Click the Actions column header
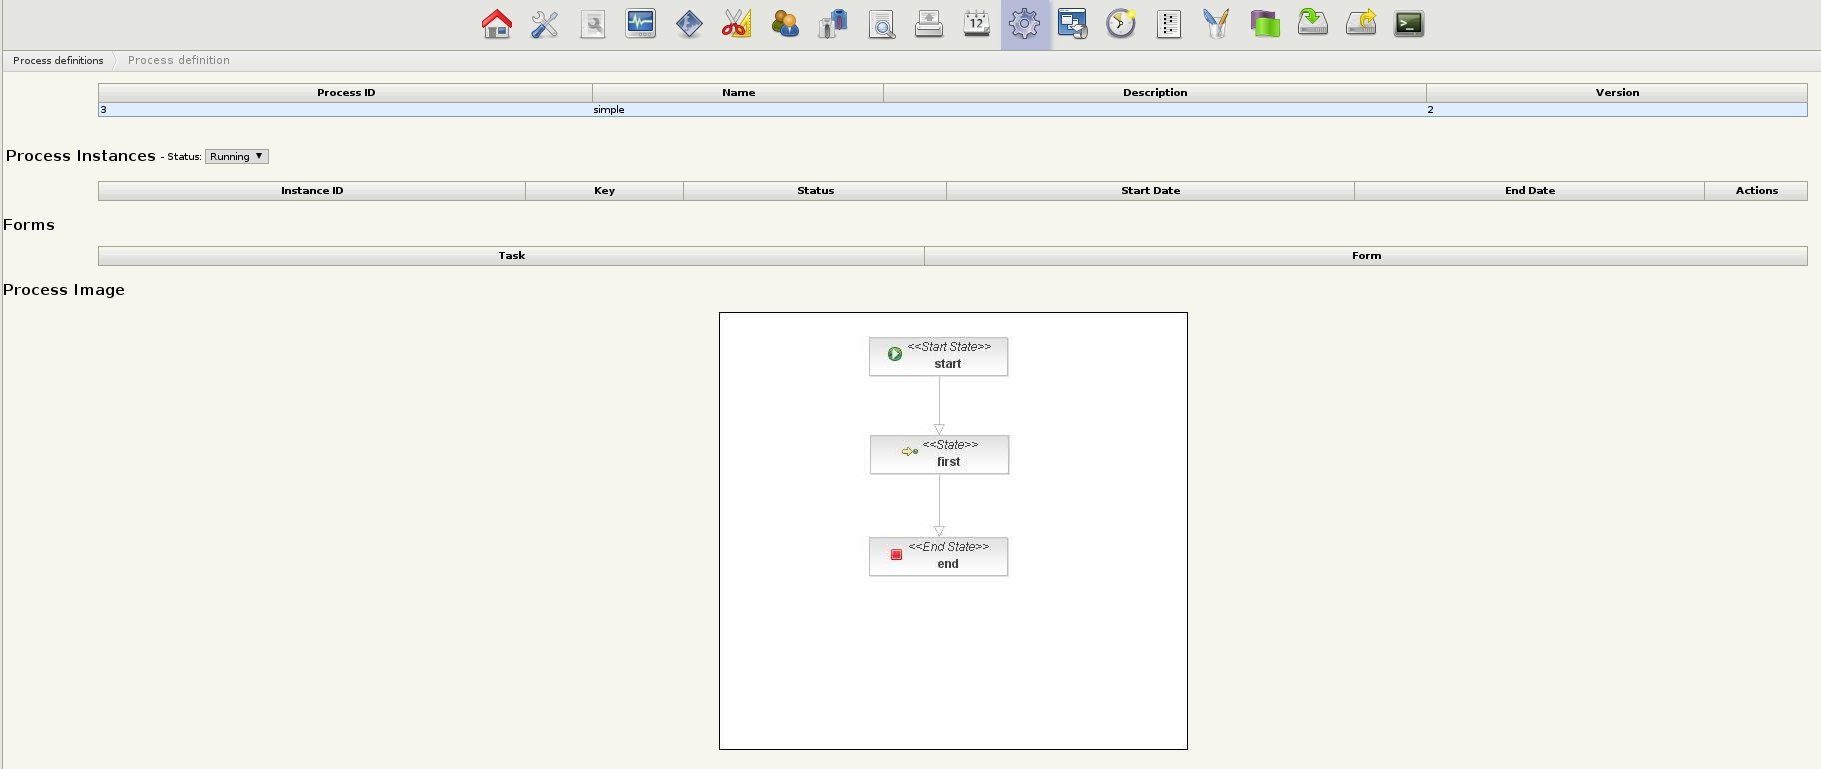This screenshot has width=1821, height=769. [1756, 191]
